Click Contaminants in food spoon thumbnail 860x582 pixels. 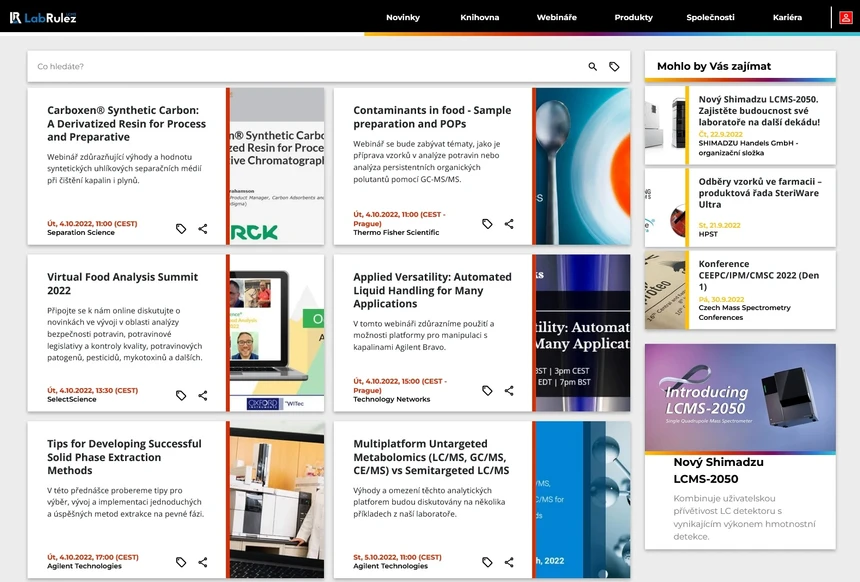coord(583,166)
